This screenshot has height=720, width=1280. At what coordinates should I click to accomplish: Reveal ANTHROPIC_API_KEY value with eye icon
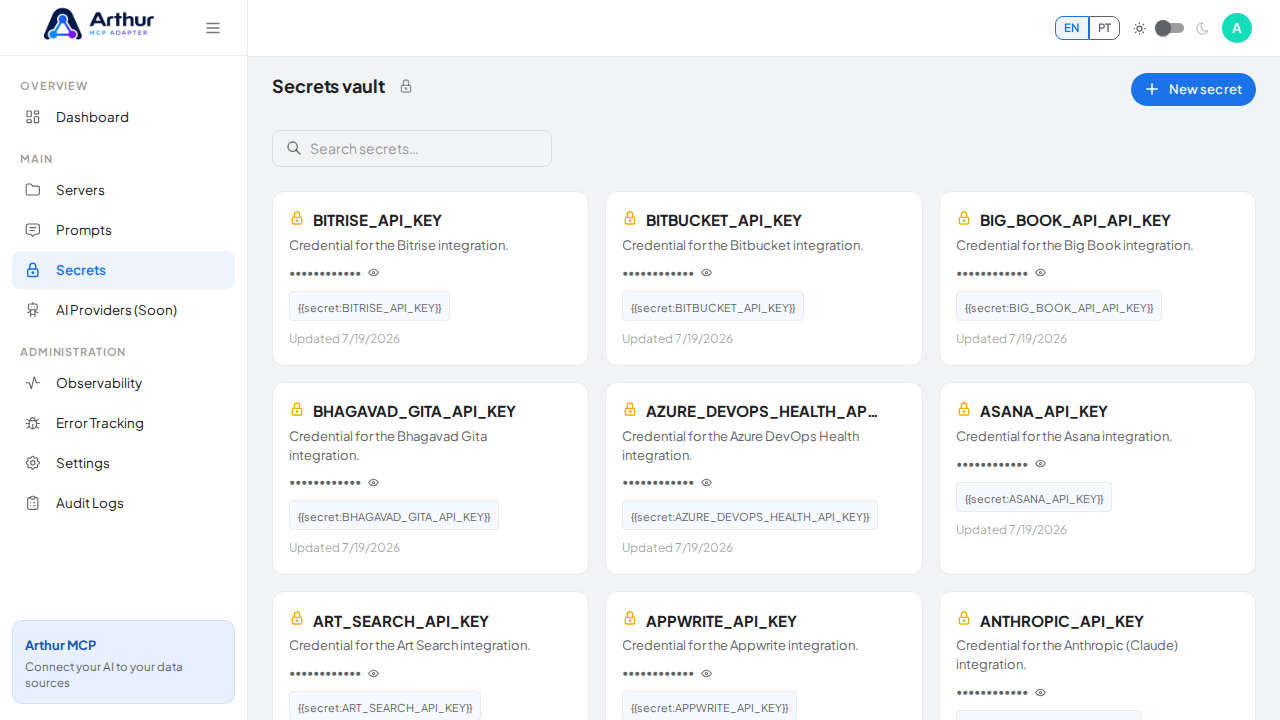pos(1041,693)
